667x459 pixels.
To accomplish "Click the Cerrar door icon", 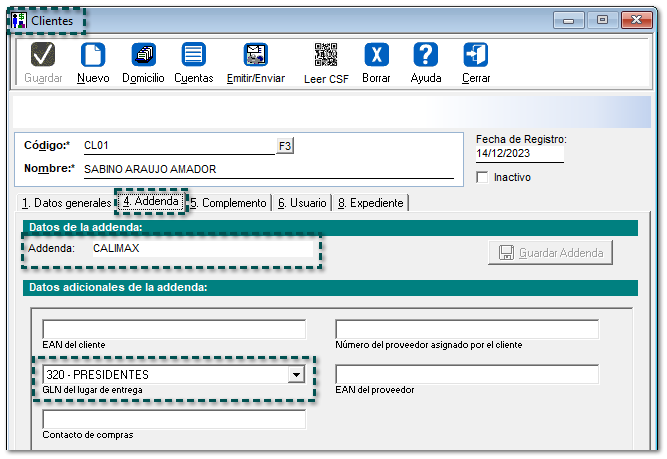I will [476, 56].
